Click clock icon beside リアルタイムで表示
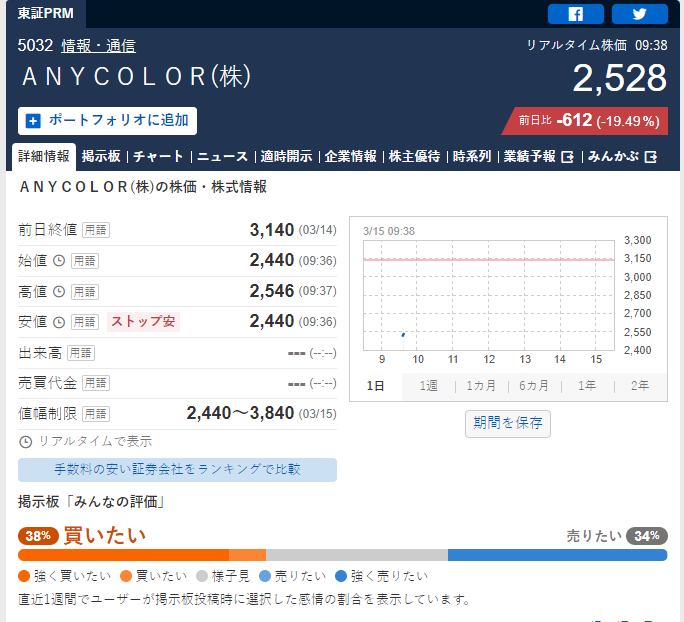684x622 pixels. [x=26, y=442]
